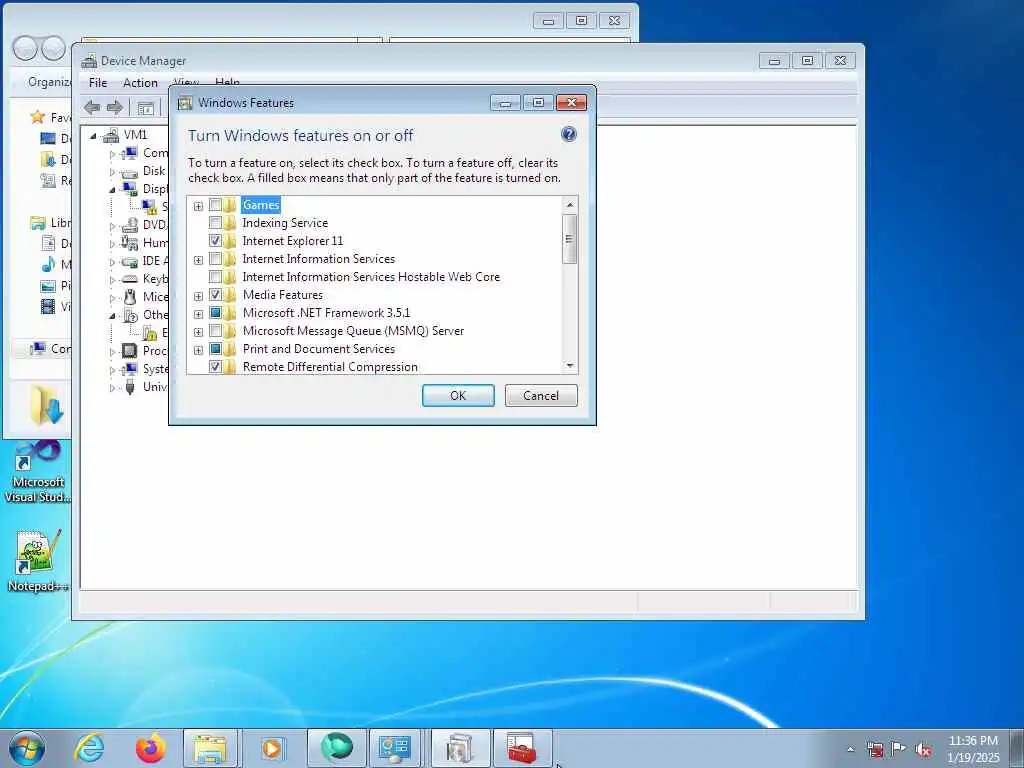
Task: Toggle the Microsoft .NET Framework 3.5.1 checkbox
Action: tap(216, 313)
